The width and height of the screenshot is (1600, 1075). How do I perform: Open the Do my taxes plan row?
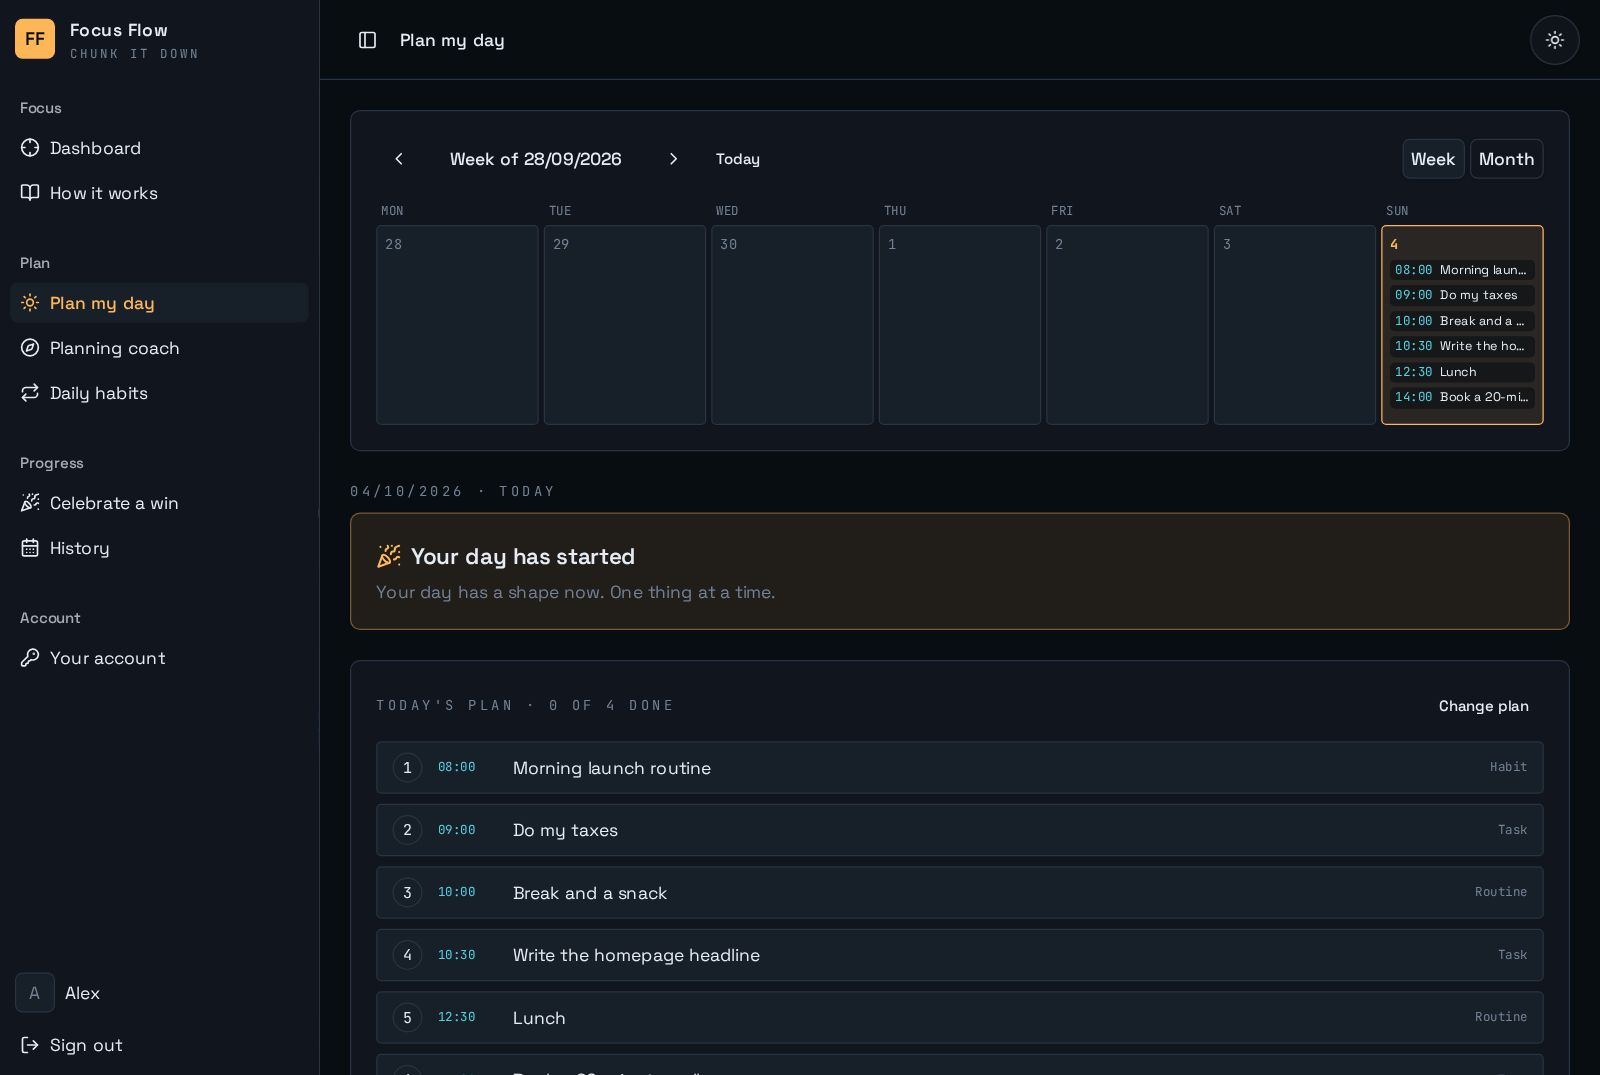(960, 830)
